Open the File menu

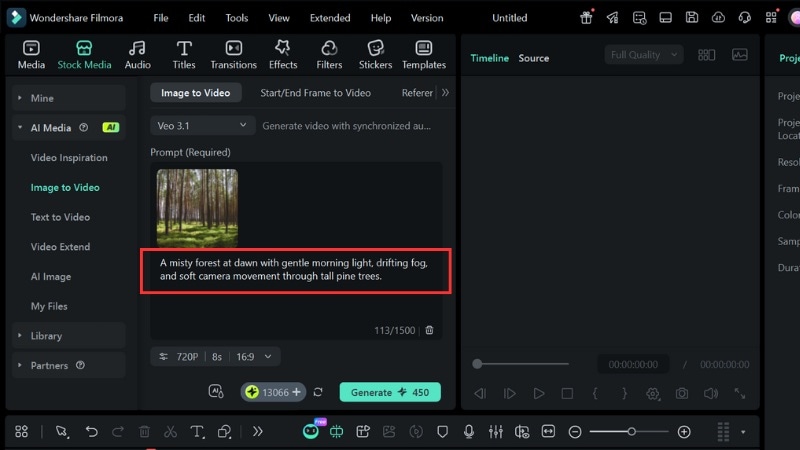[x=161, y=18]
